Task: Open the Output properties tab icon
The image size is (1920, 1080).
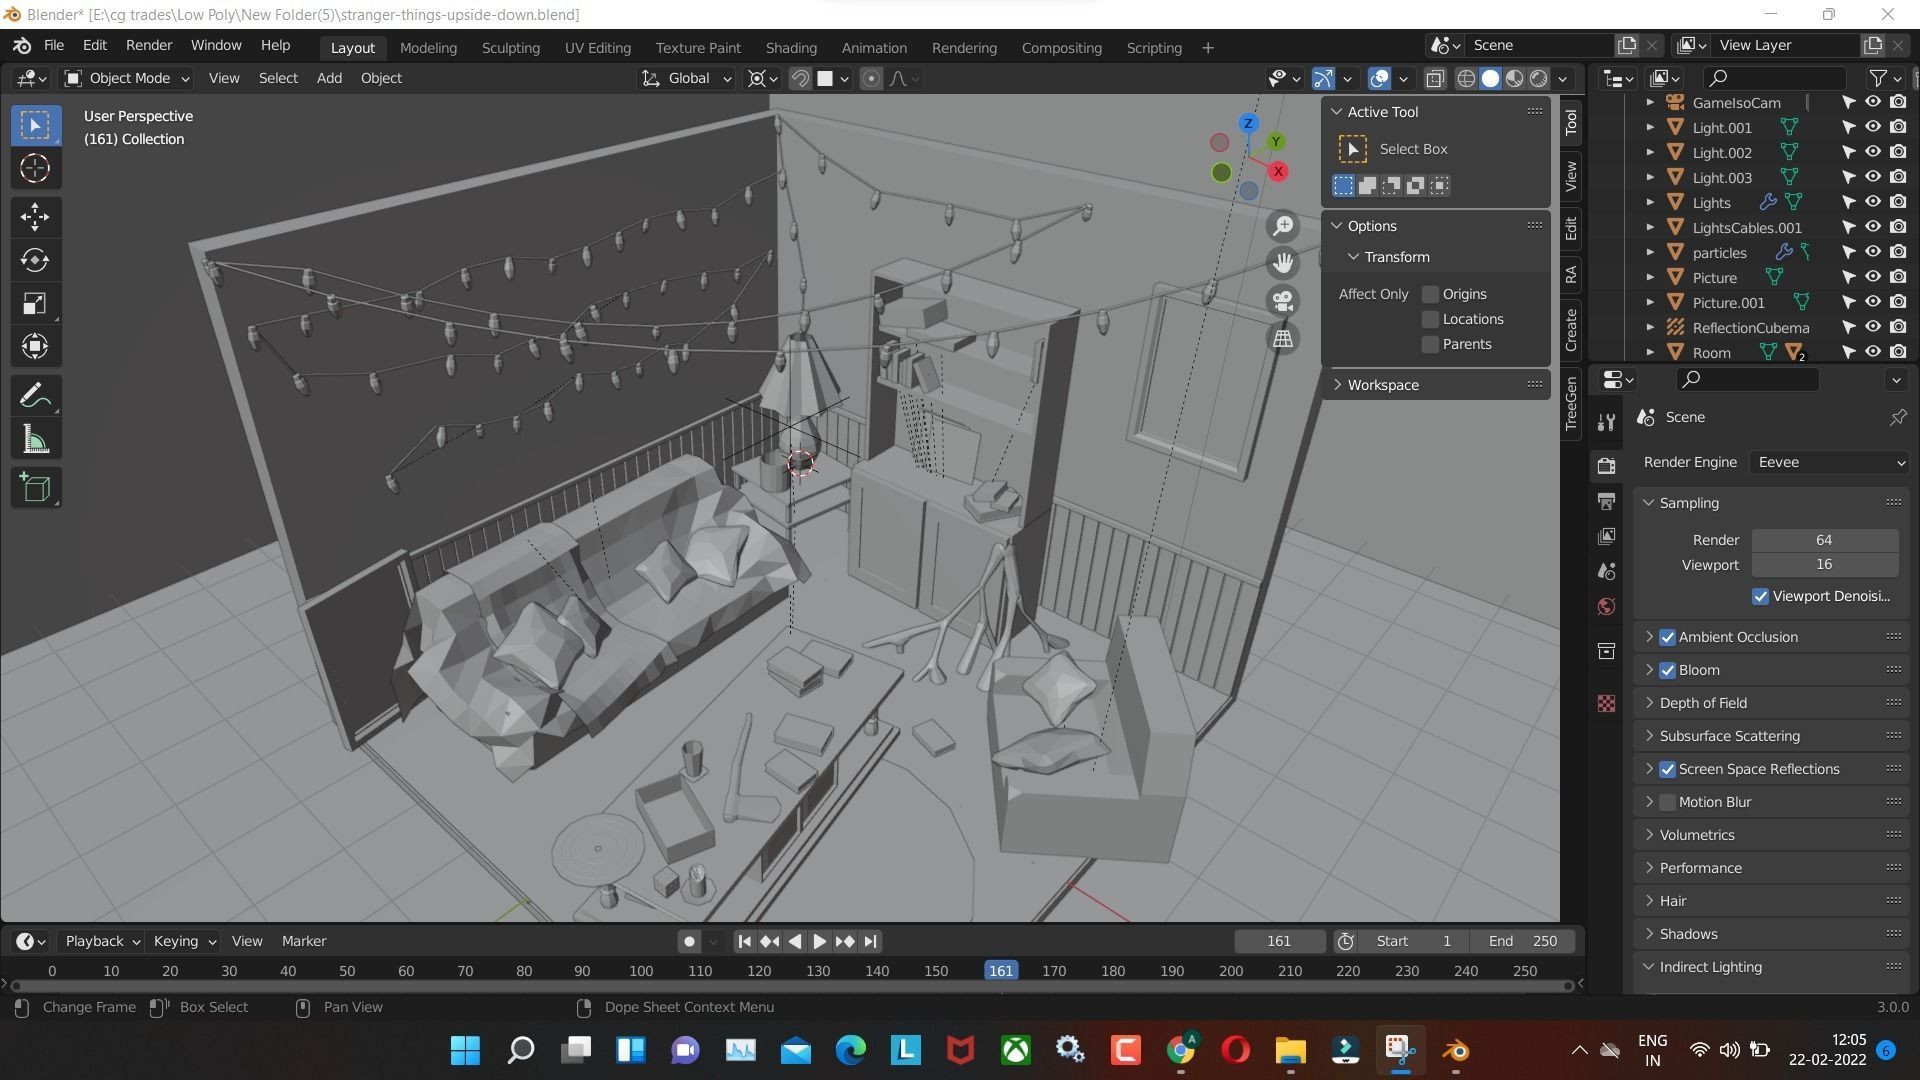Action: click(1607, 501)
